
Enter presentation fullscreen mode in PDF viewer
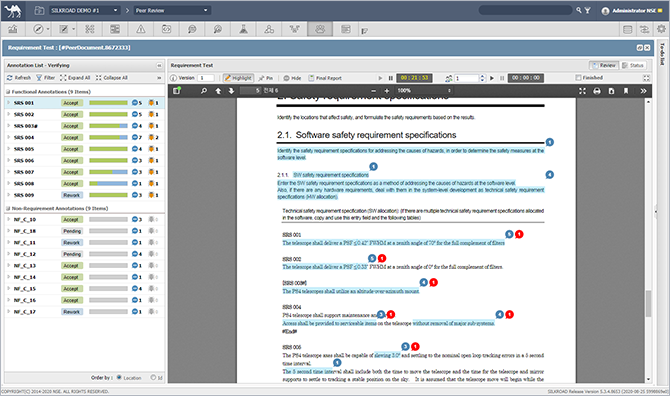[582, 91]
